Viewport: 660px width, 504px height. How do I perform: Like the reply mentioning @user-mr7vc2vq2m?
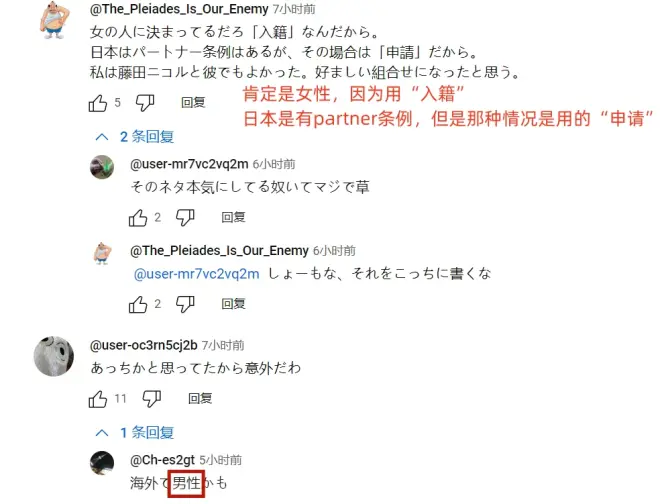coord(138,304)
